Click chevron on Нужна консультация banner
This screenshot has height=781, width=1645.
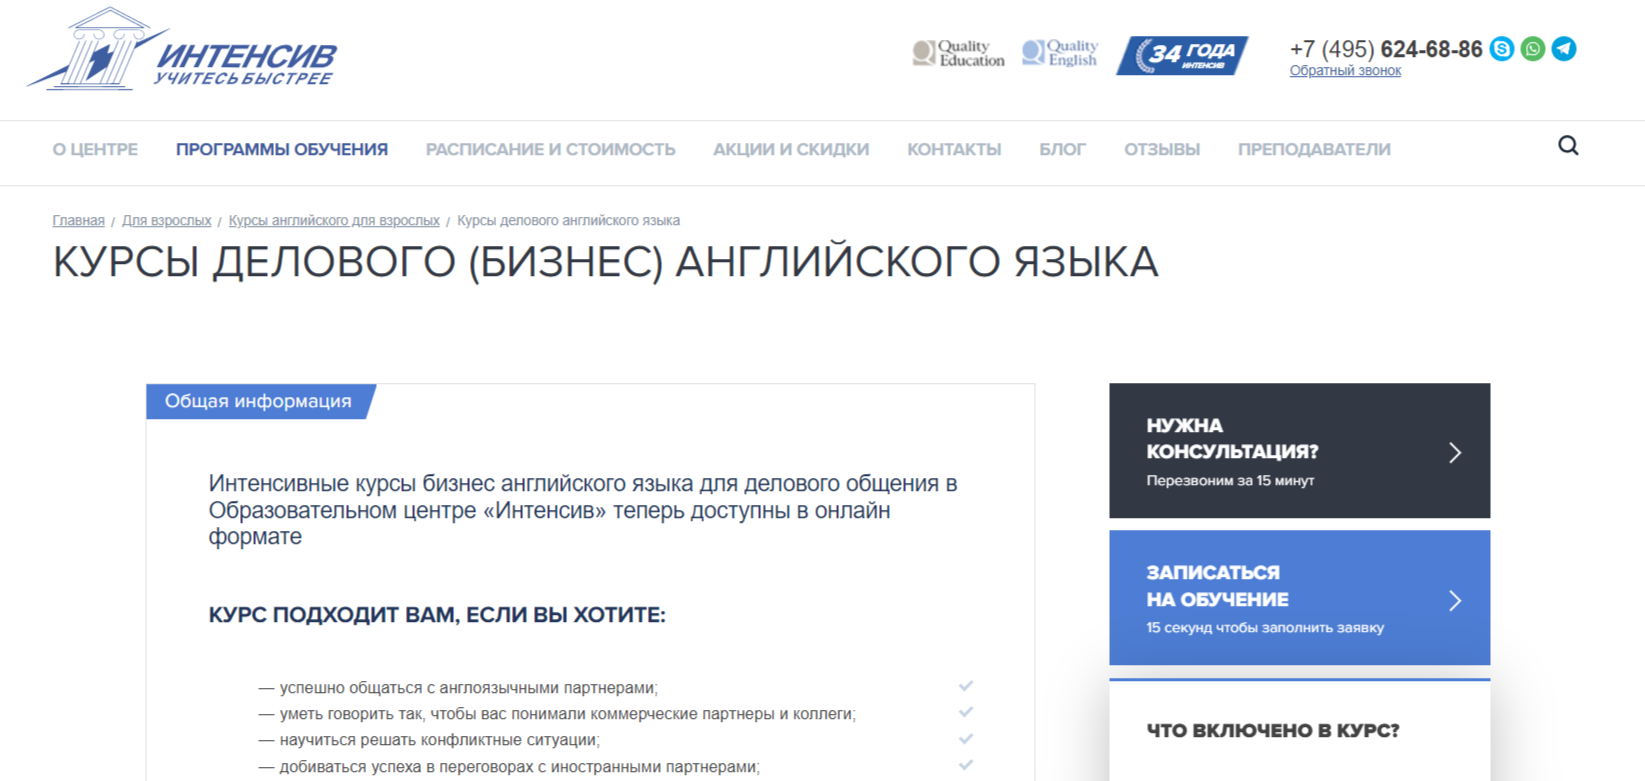1455,453
